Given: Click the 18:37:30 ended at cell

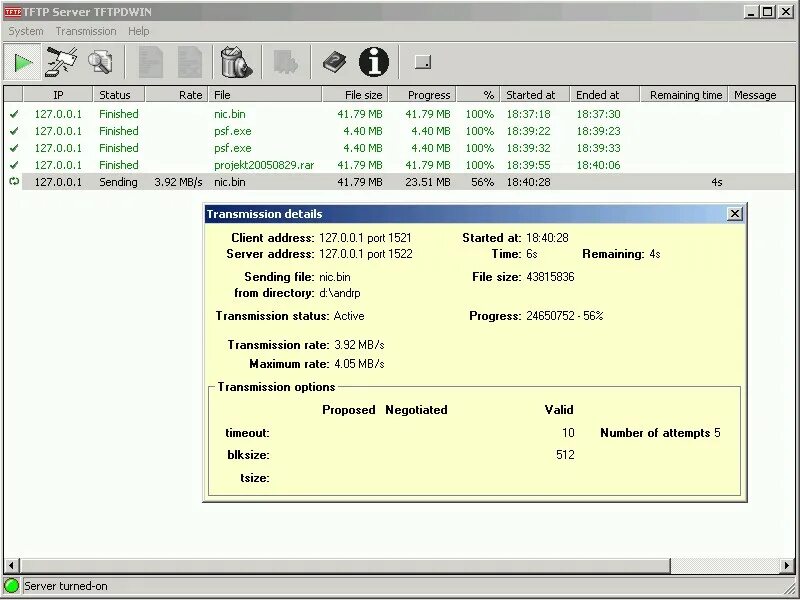Looking at the screenshot, I should coord(598,114).
